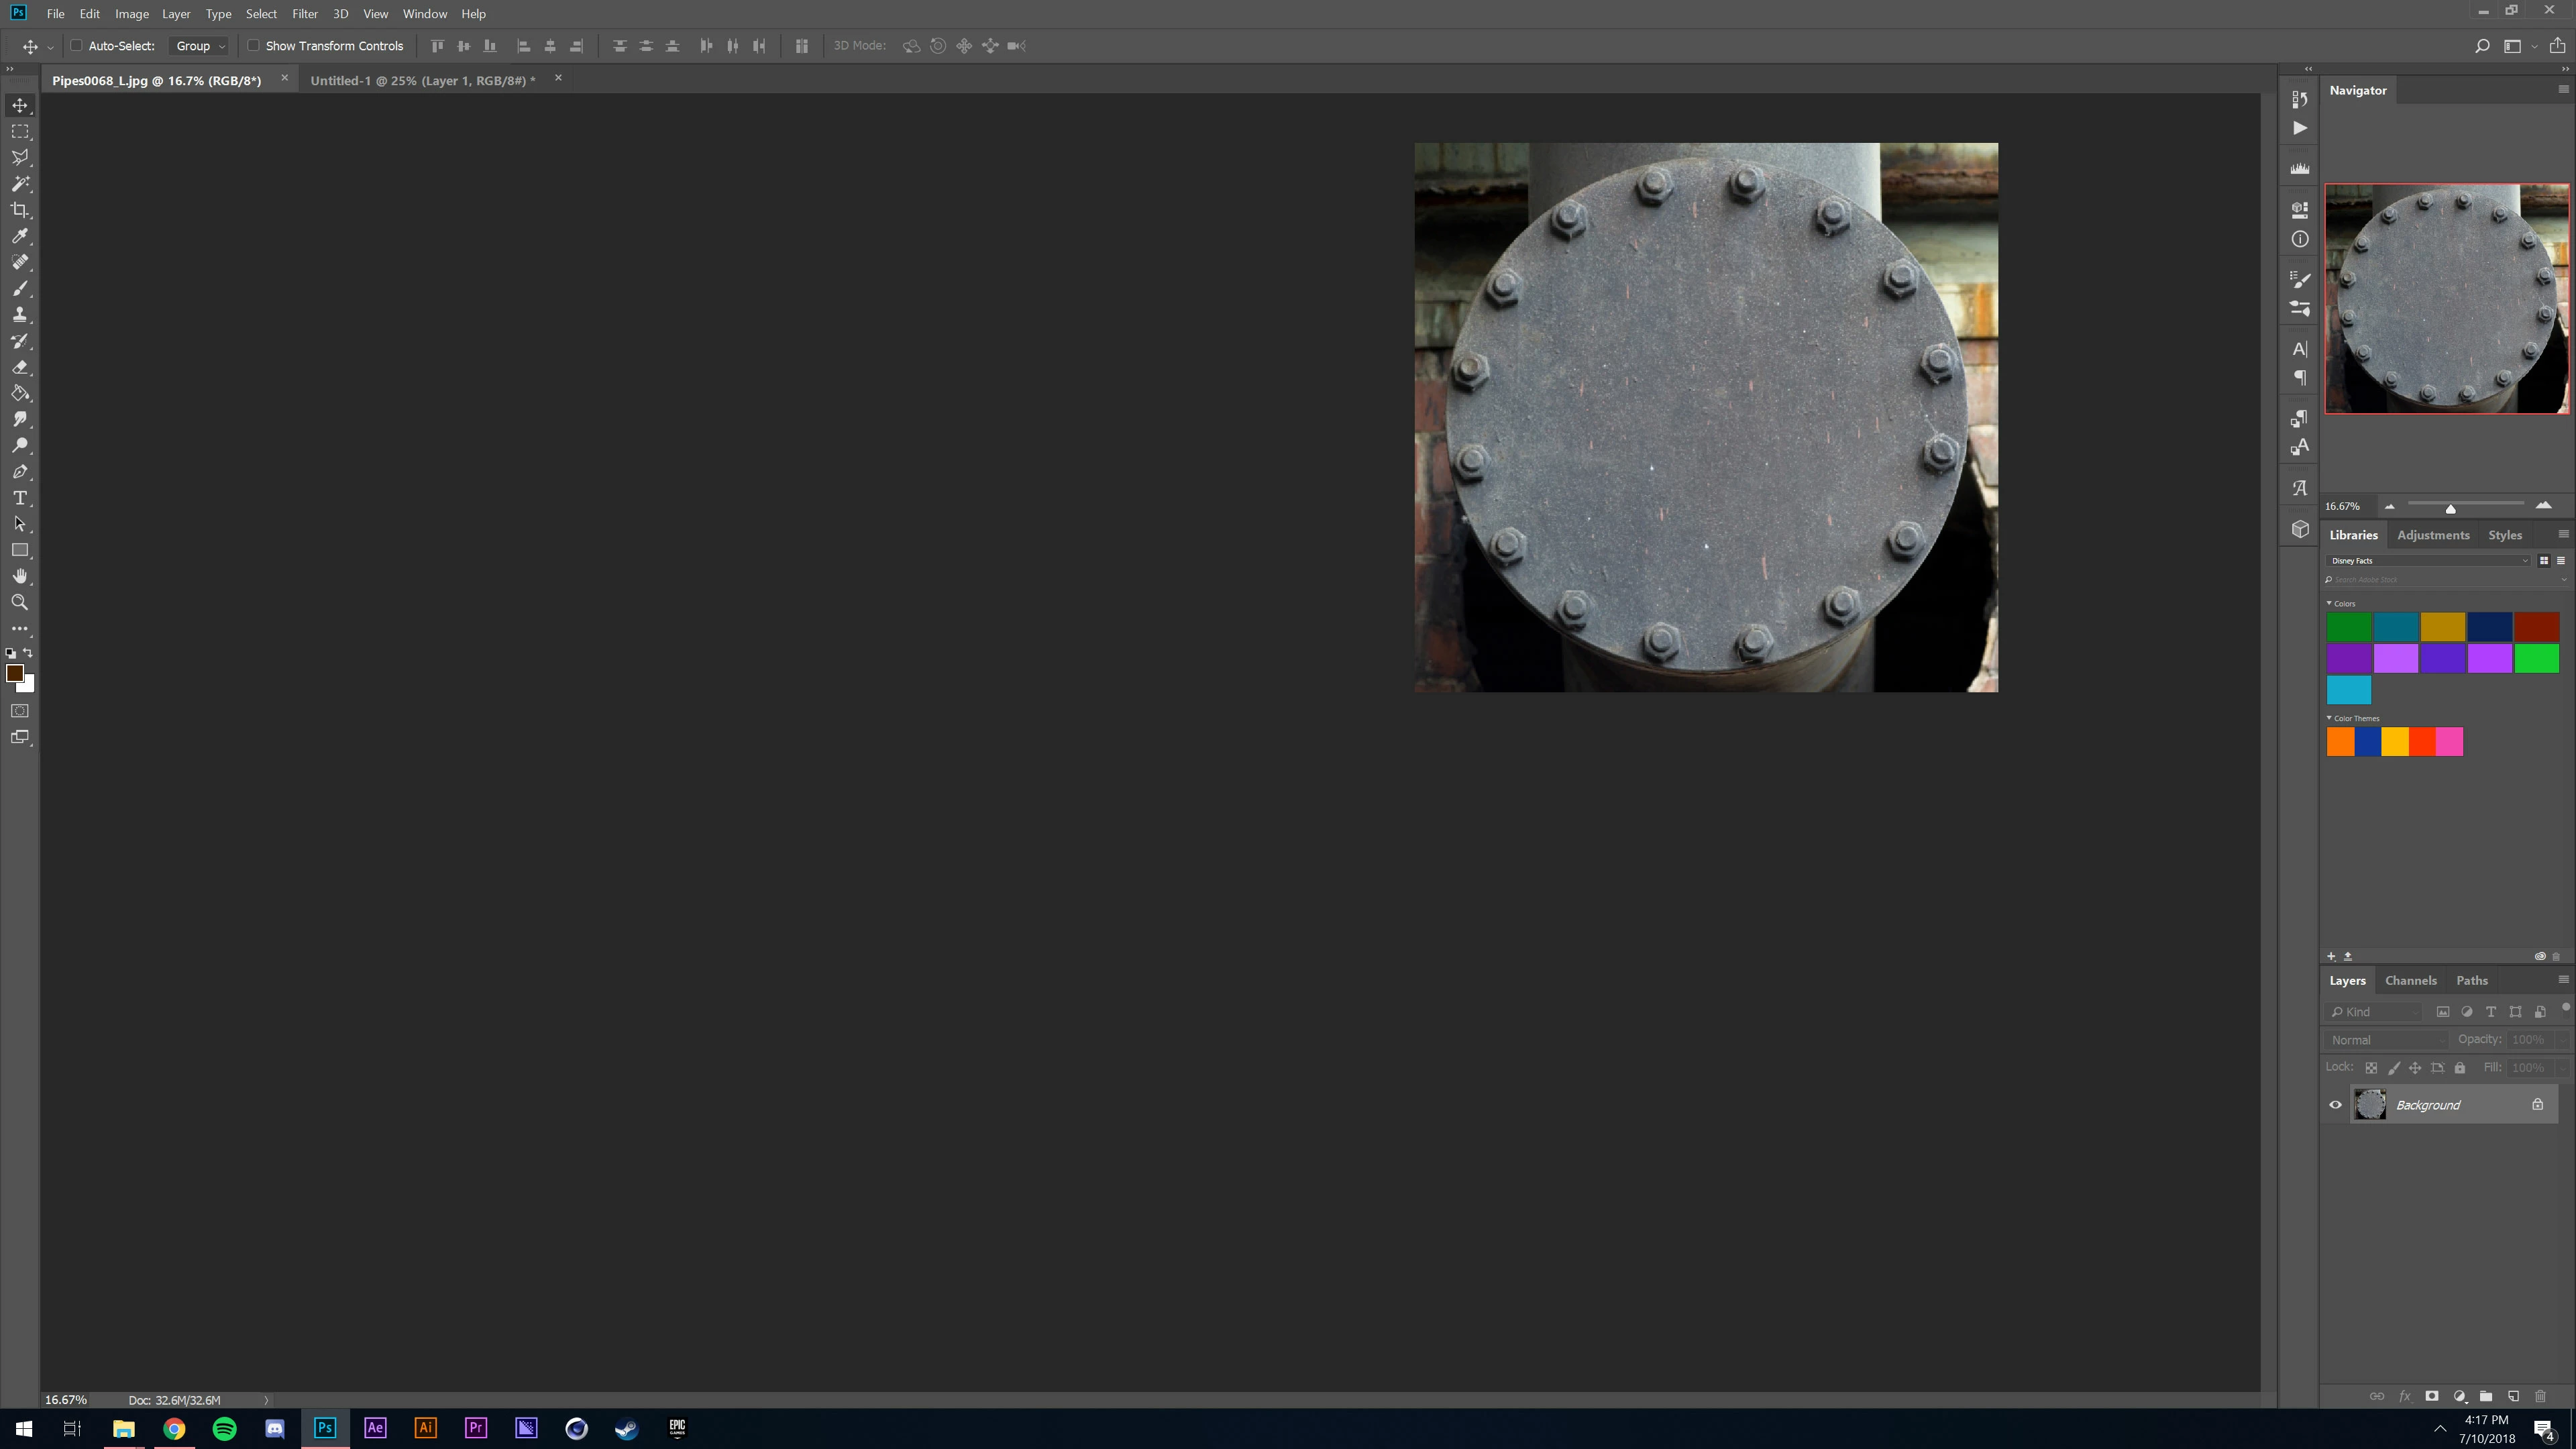
Task: Open the Filter menu
Action: pyautogui.click(x=305, y=14)
